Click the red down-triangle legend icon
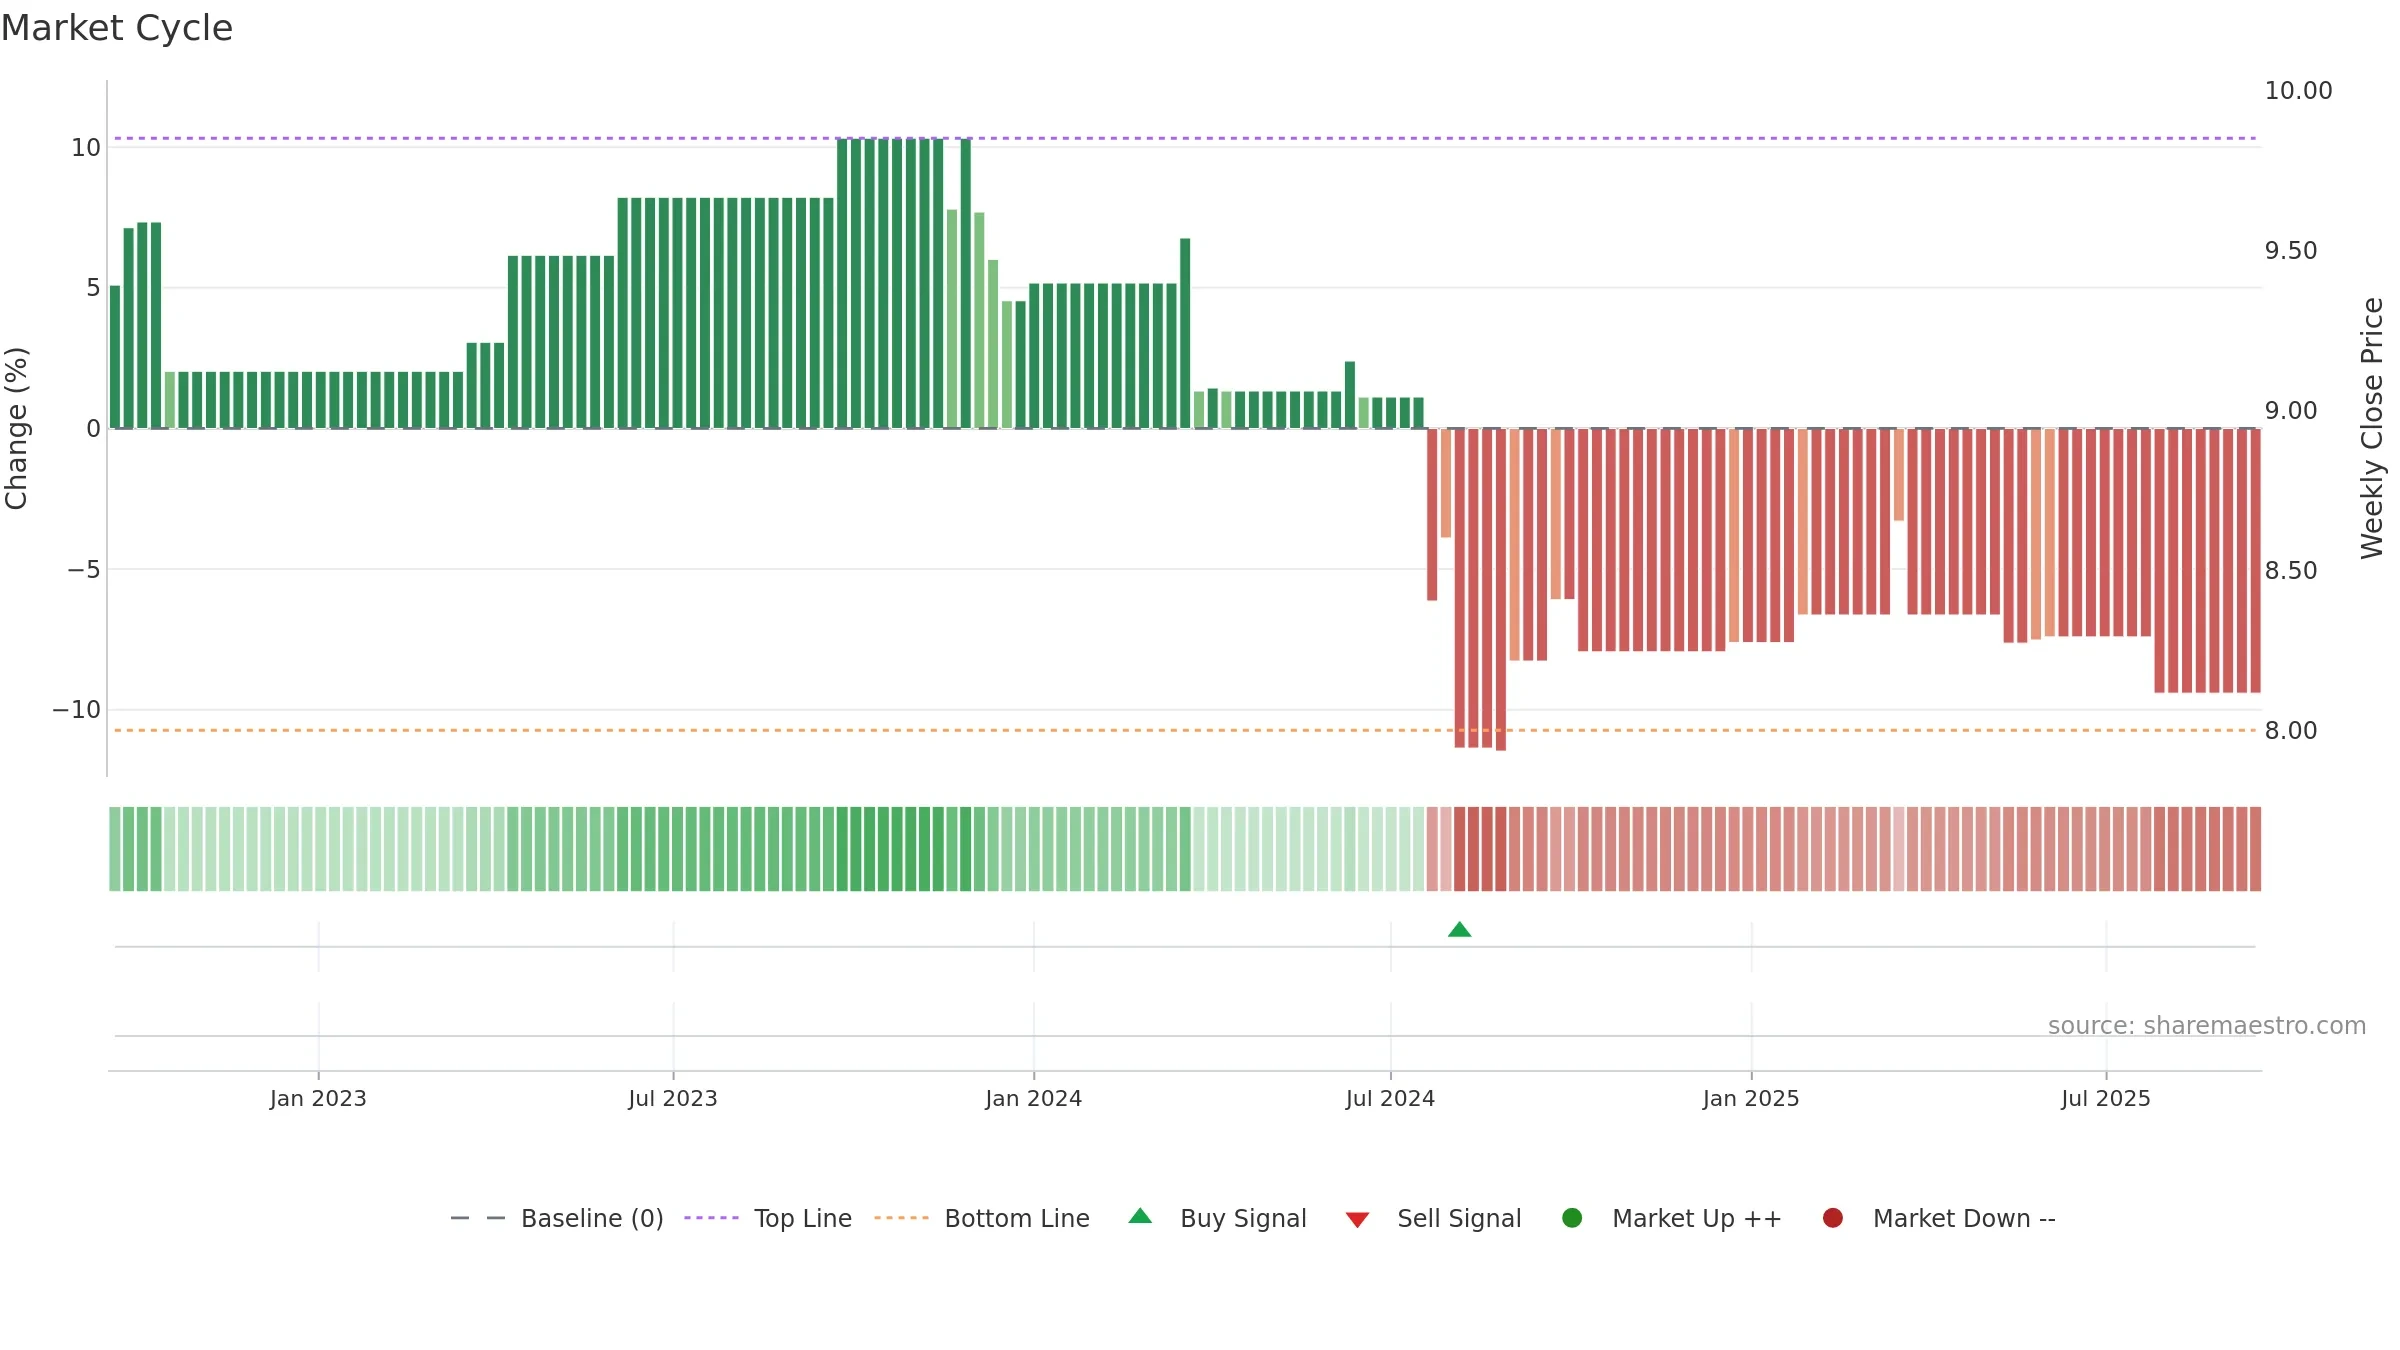Image resolution: width=2400 pixels, height=1350 pixels. 1357,1220
